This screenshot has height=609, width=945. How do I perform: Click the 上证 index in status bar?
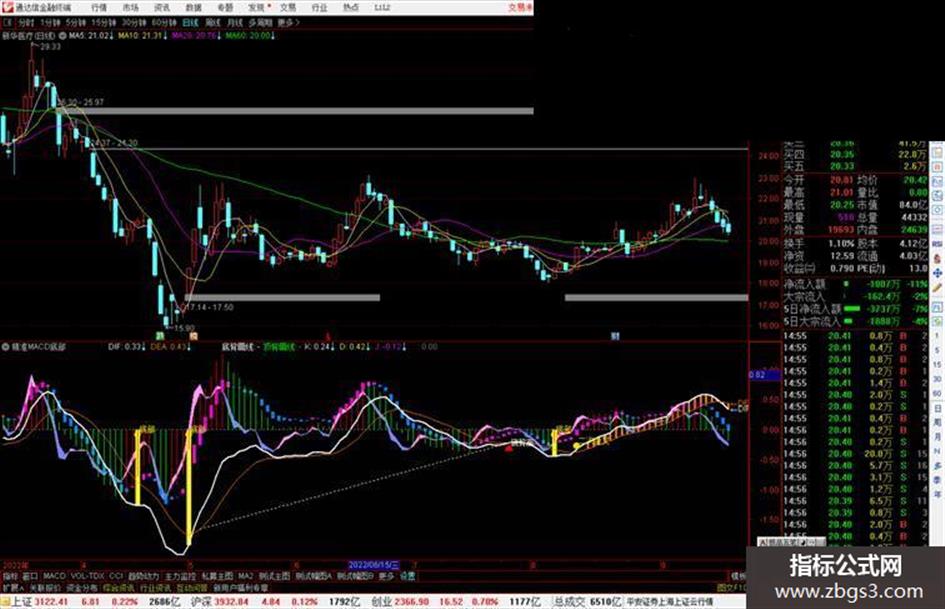21,601
